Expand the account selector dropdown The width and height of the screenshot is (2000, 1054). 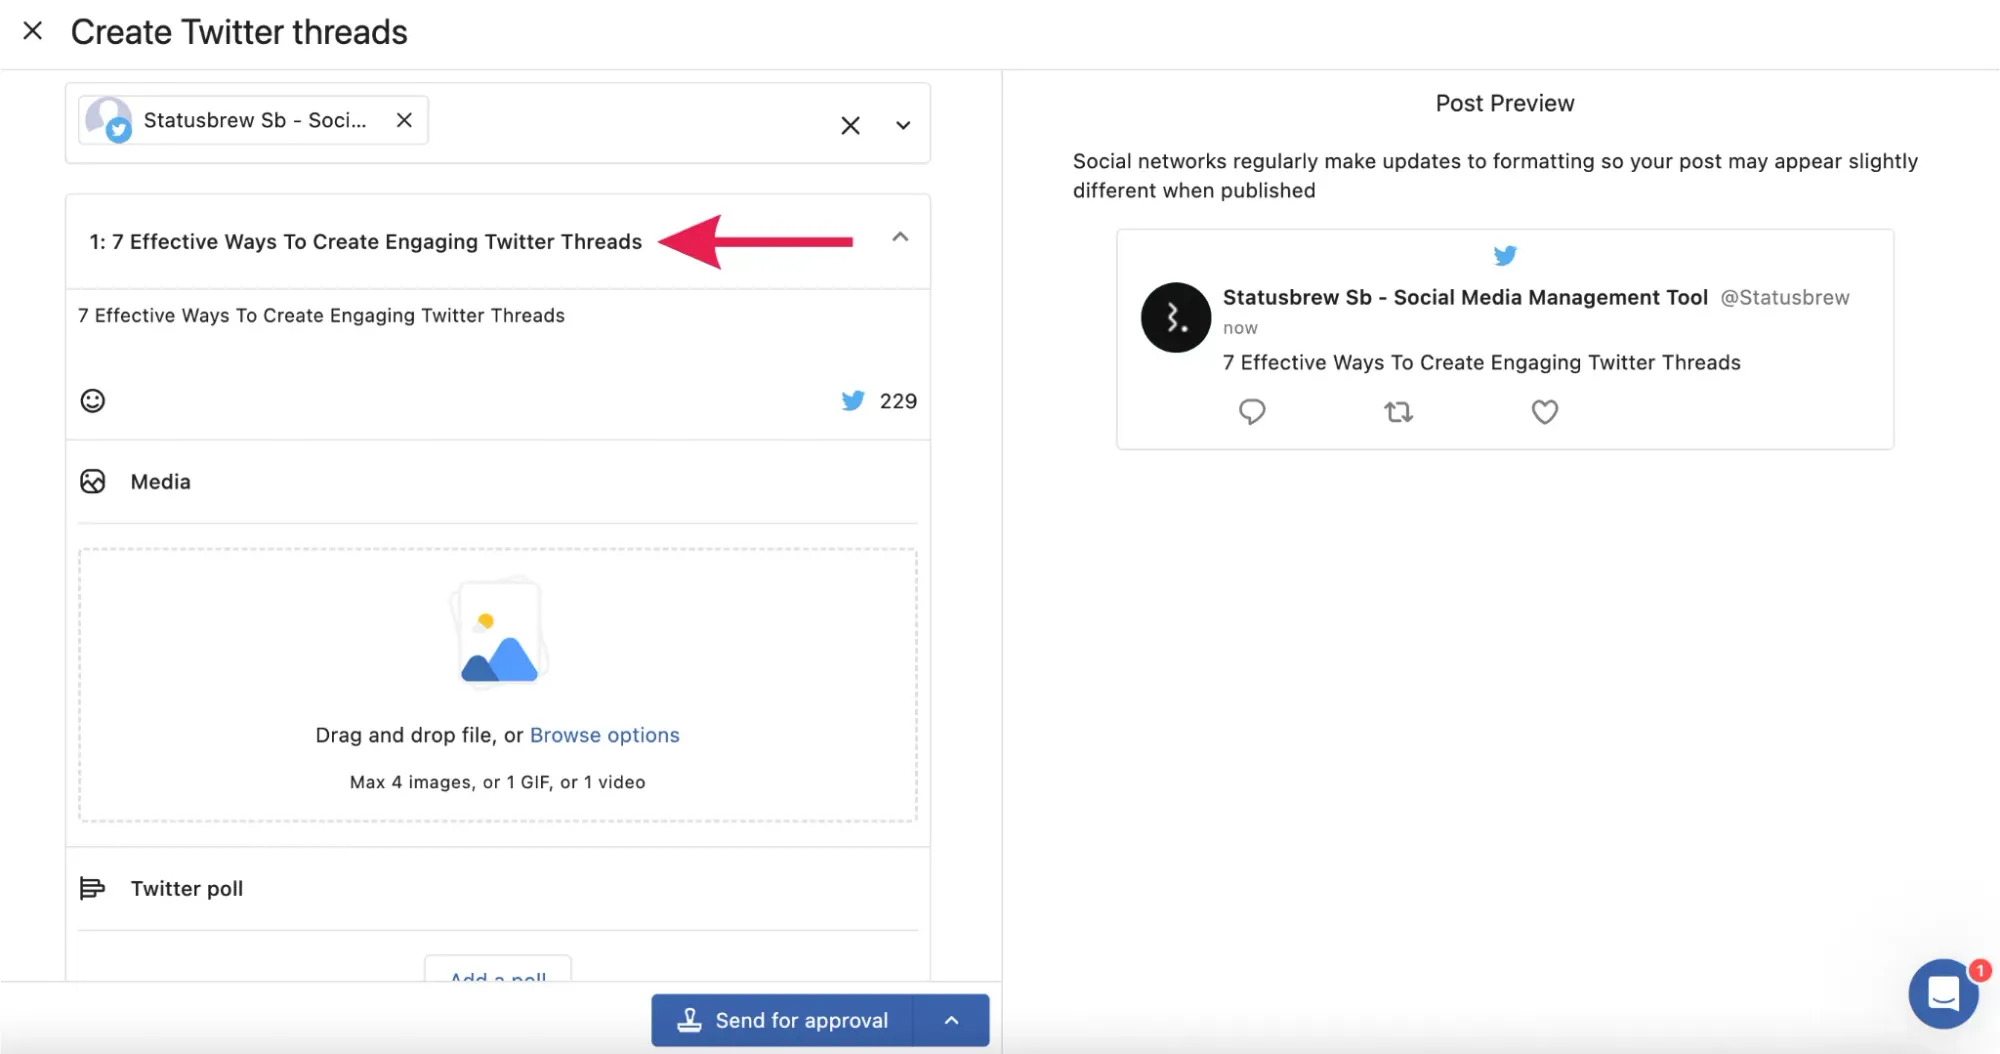coord(903,126)
